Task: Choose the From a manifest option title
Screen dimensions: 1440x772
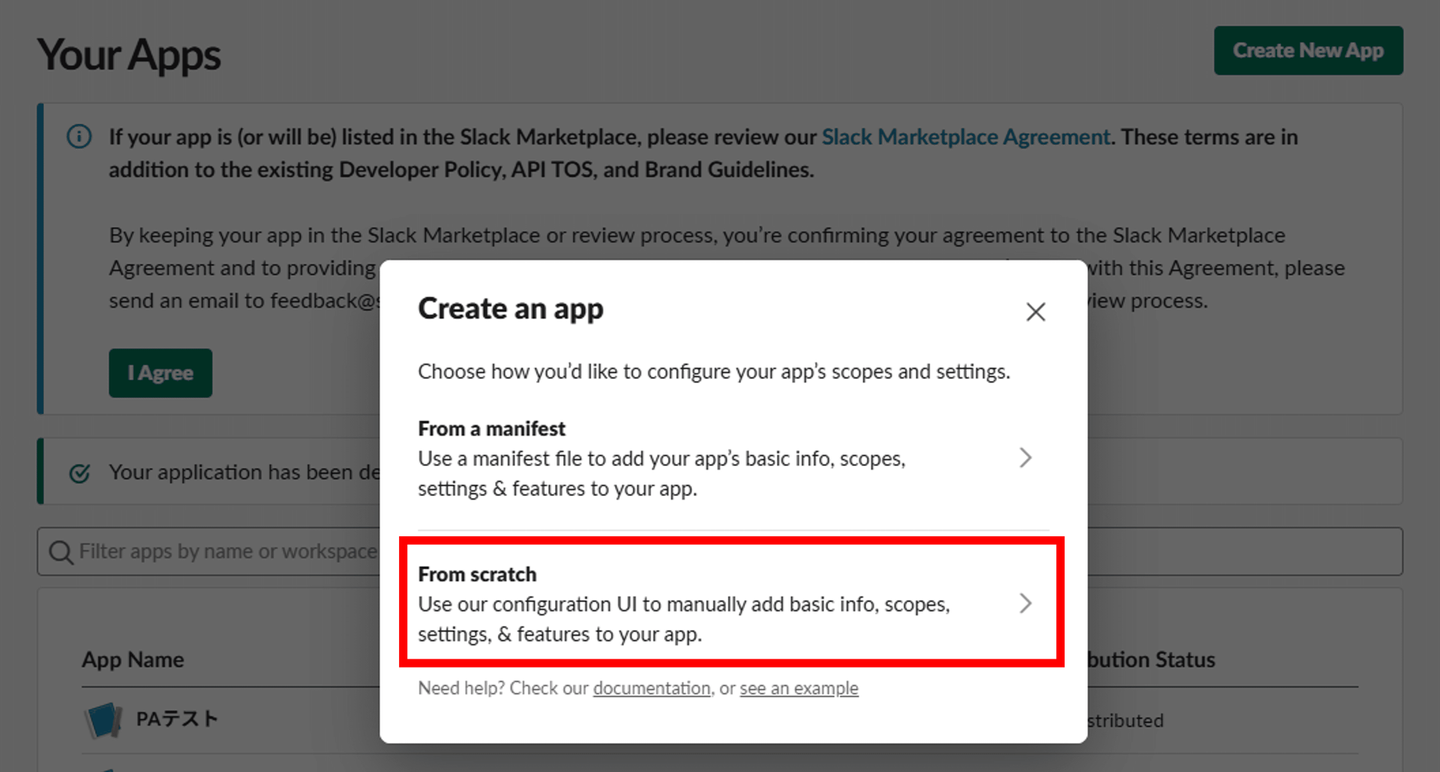Action: [x=492, y=429]
